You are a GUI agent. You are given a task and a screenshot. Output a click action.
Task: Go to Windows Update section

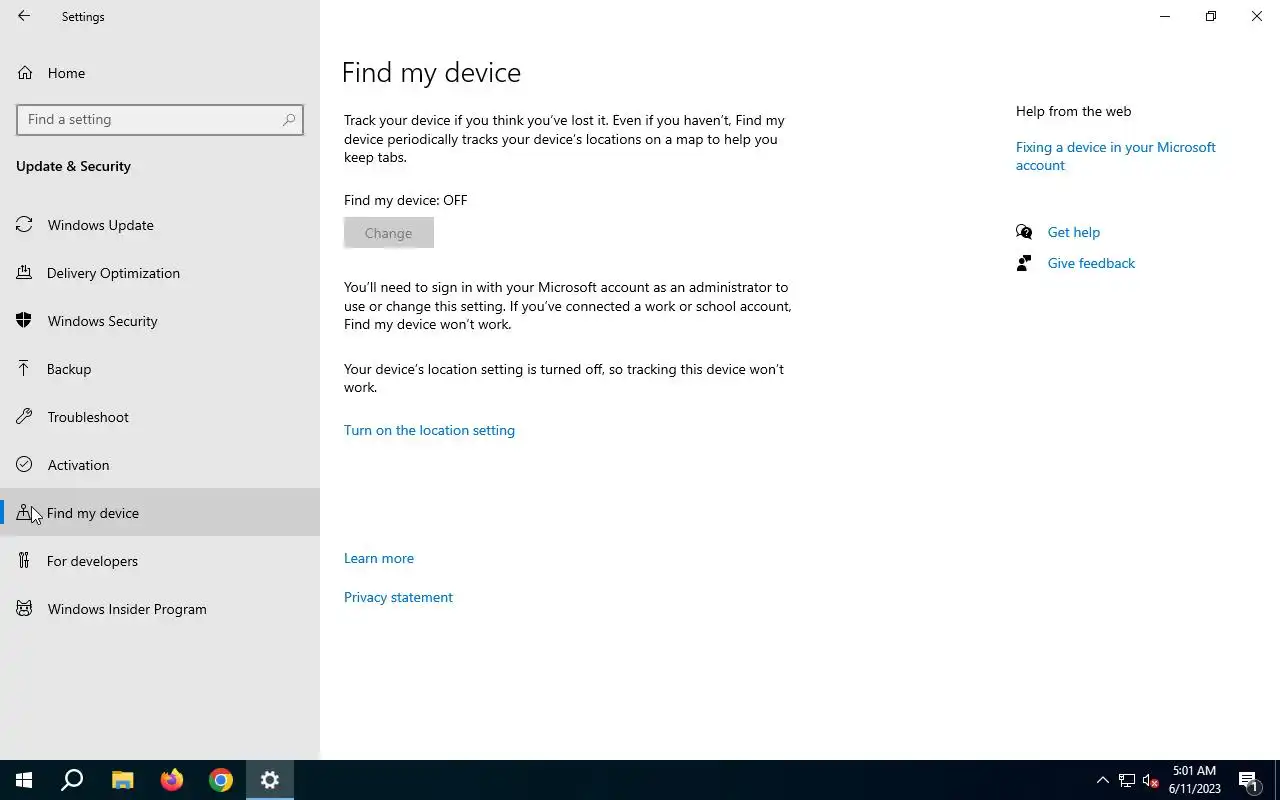click(160, 225)
